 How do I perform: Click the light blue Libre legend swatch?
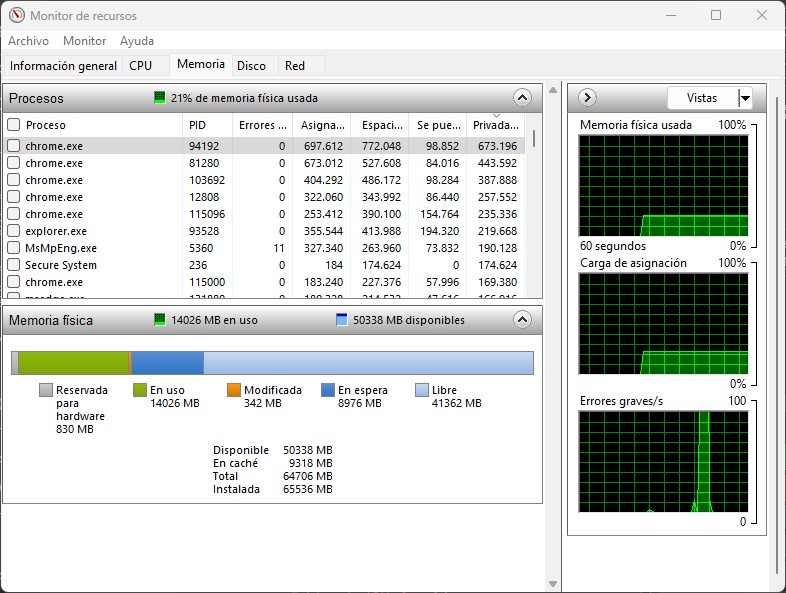422,390
